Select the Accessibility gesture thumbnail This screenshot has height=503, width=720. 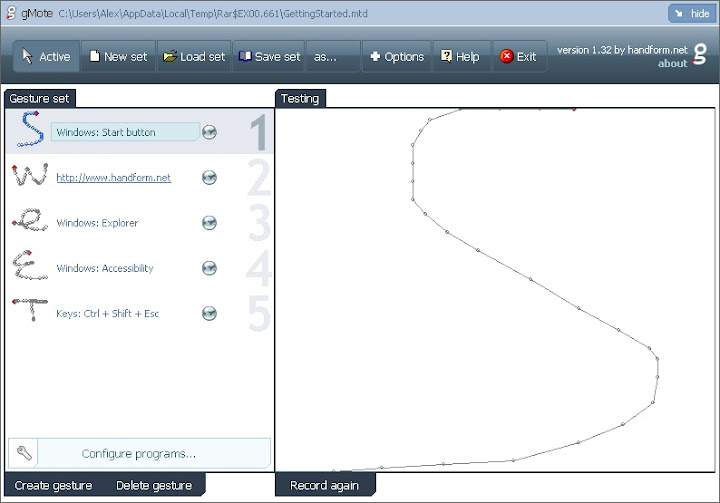click(30, 265)
